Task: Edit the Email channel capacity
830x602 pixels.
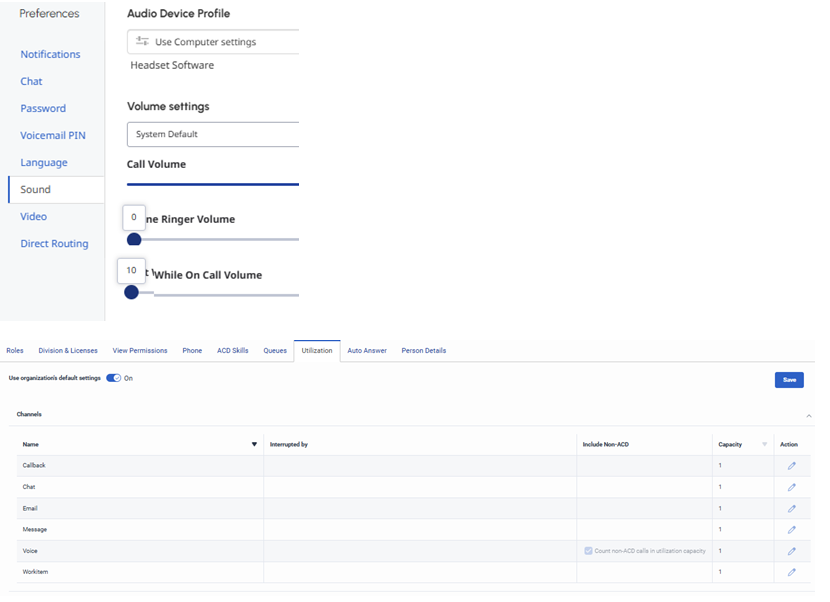Action: coord(791,509)
